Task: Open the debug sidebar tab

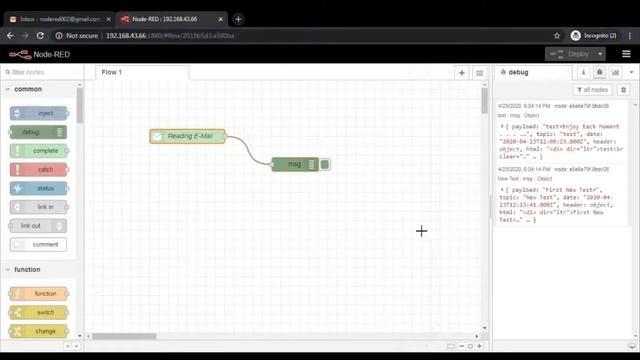Action: 533,72
